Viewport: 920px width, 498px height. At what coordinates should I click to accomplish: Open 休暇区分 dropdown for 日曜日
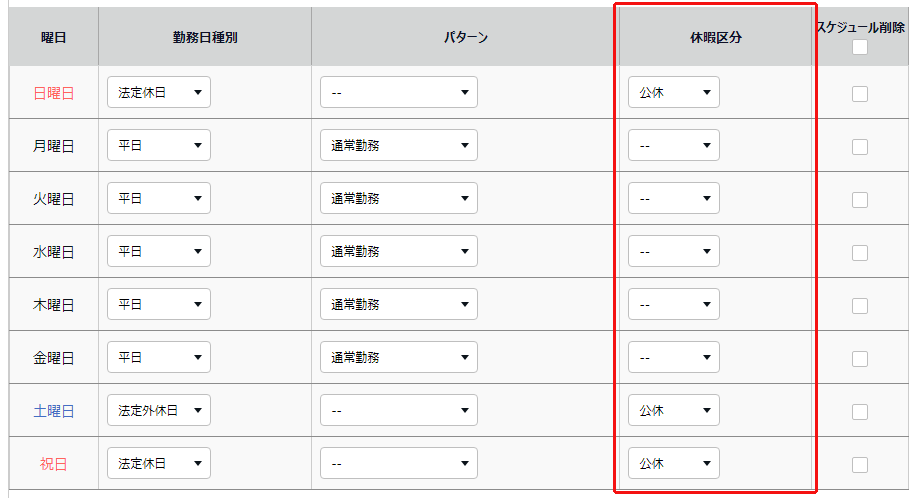(673, 93)
